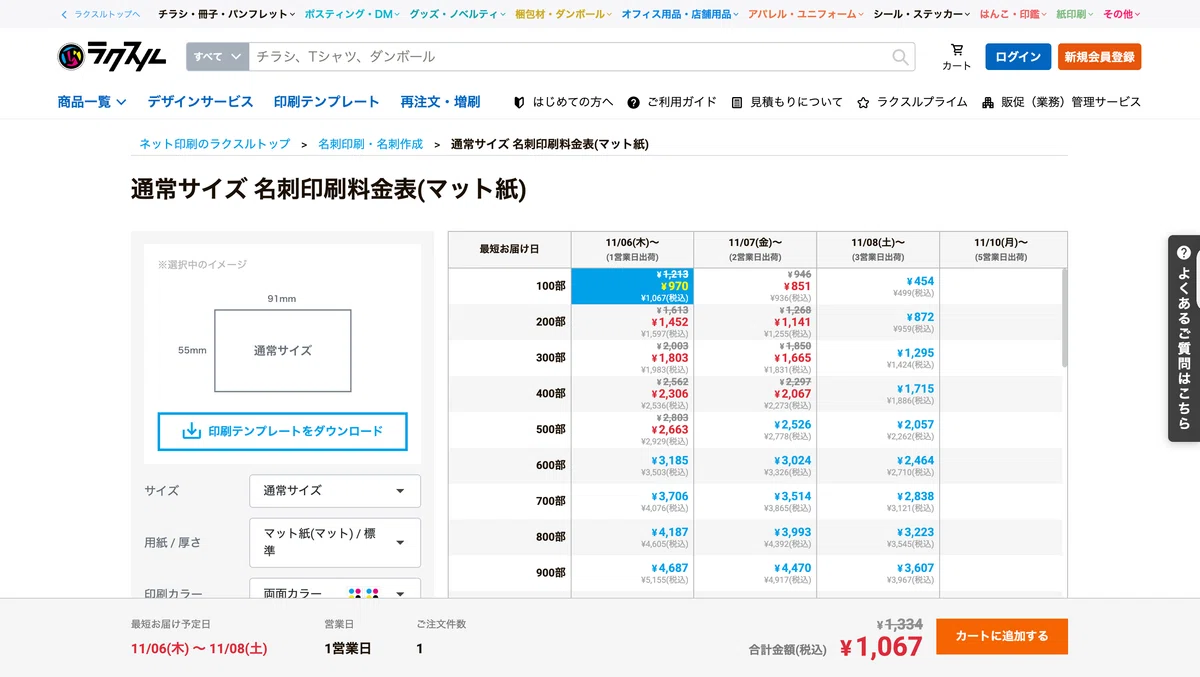Click the question mark icon for ご利用ガイド
The image size is (1200, 677).
634,102
